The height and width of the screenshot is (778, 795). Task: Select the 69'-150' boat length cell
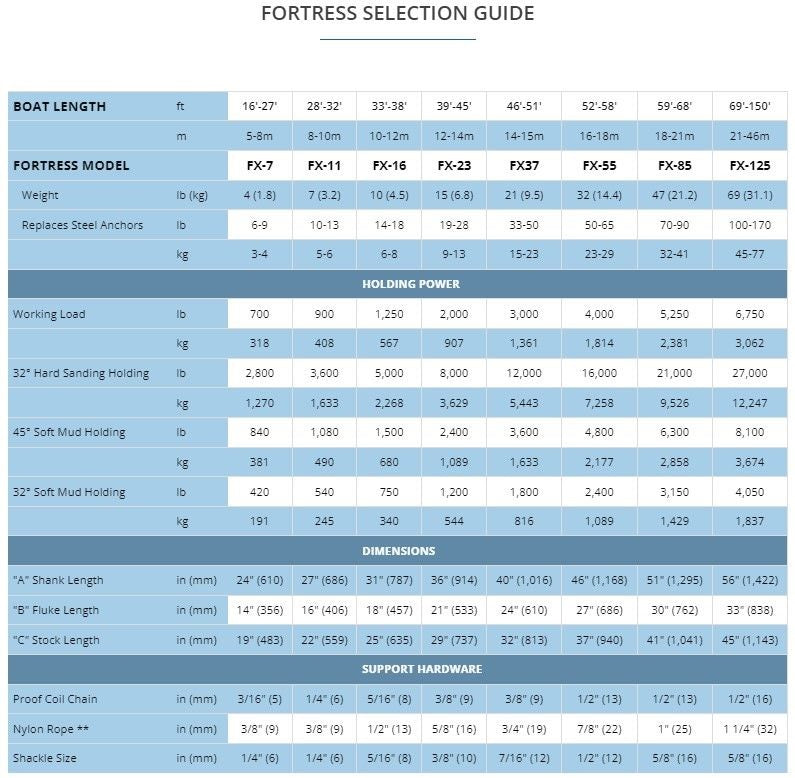point(750,107)
